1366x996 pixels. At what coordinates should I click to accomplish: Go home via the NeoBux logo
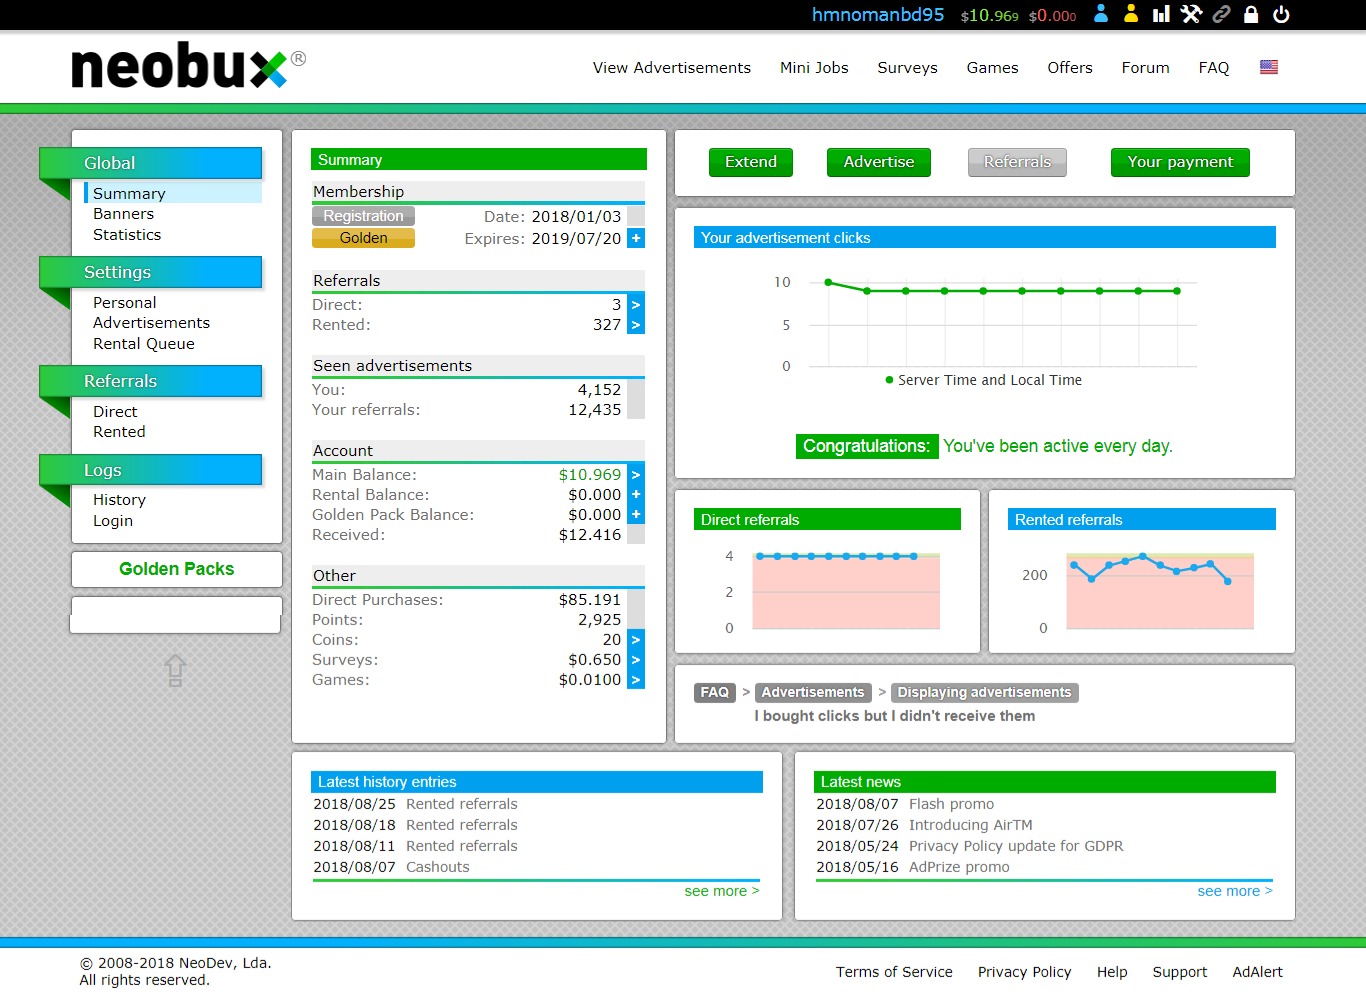pos(188,66)
